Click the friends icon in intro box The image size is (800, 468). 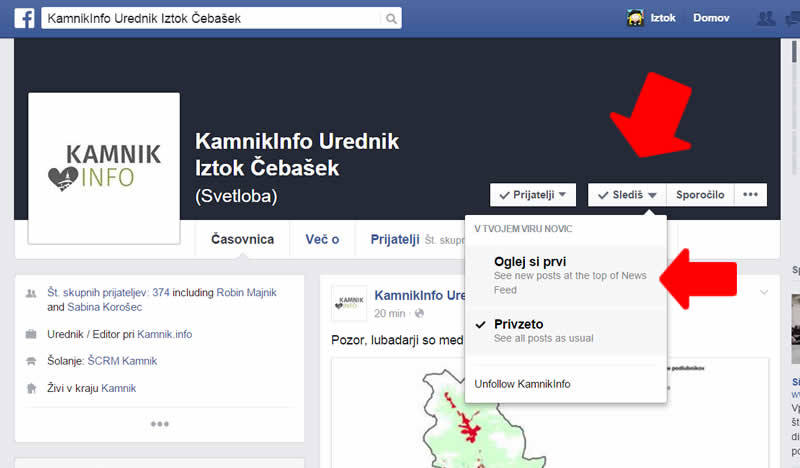click(x=31, y=293)
